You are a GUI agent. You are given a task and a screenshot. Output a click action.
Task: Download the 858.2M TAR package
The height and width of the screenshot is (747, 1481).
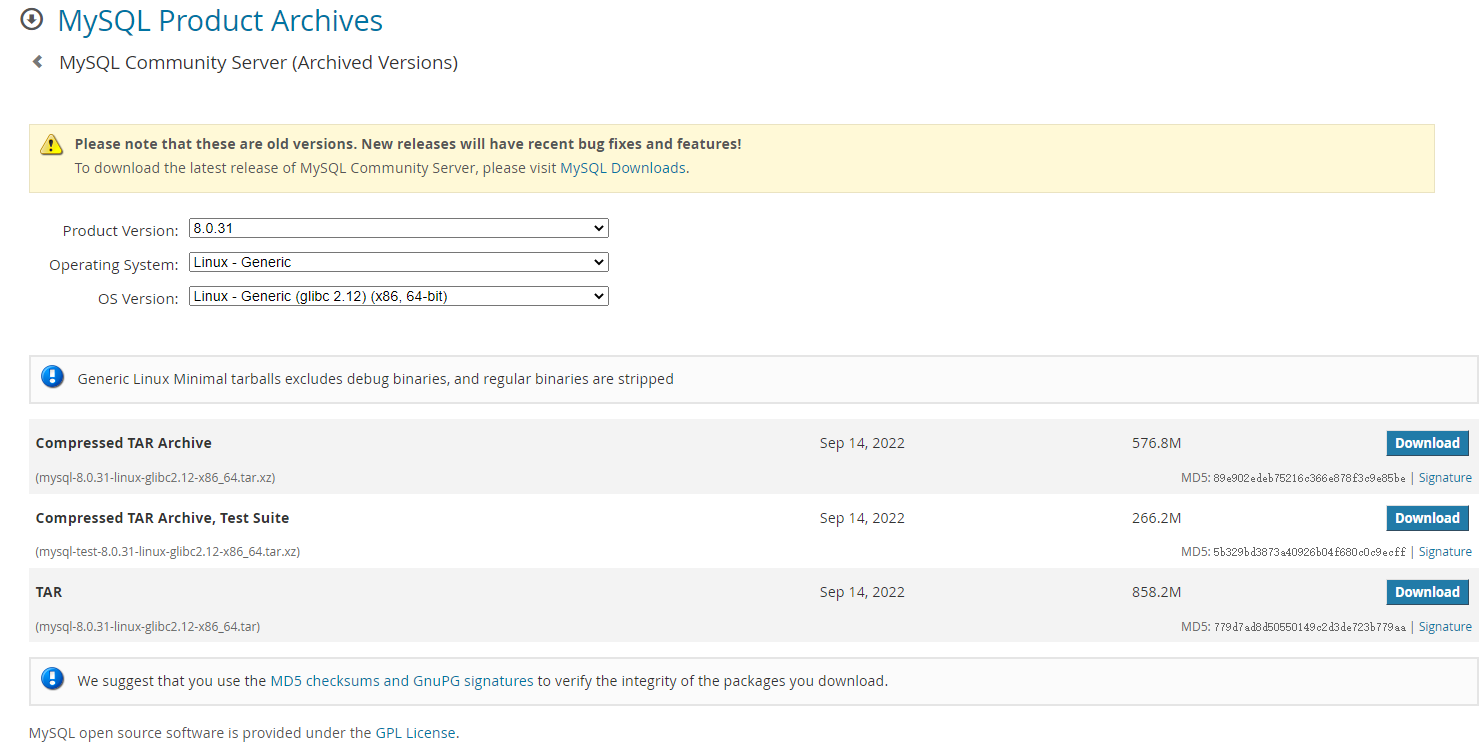(1427, 592)
